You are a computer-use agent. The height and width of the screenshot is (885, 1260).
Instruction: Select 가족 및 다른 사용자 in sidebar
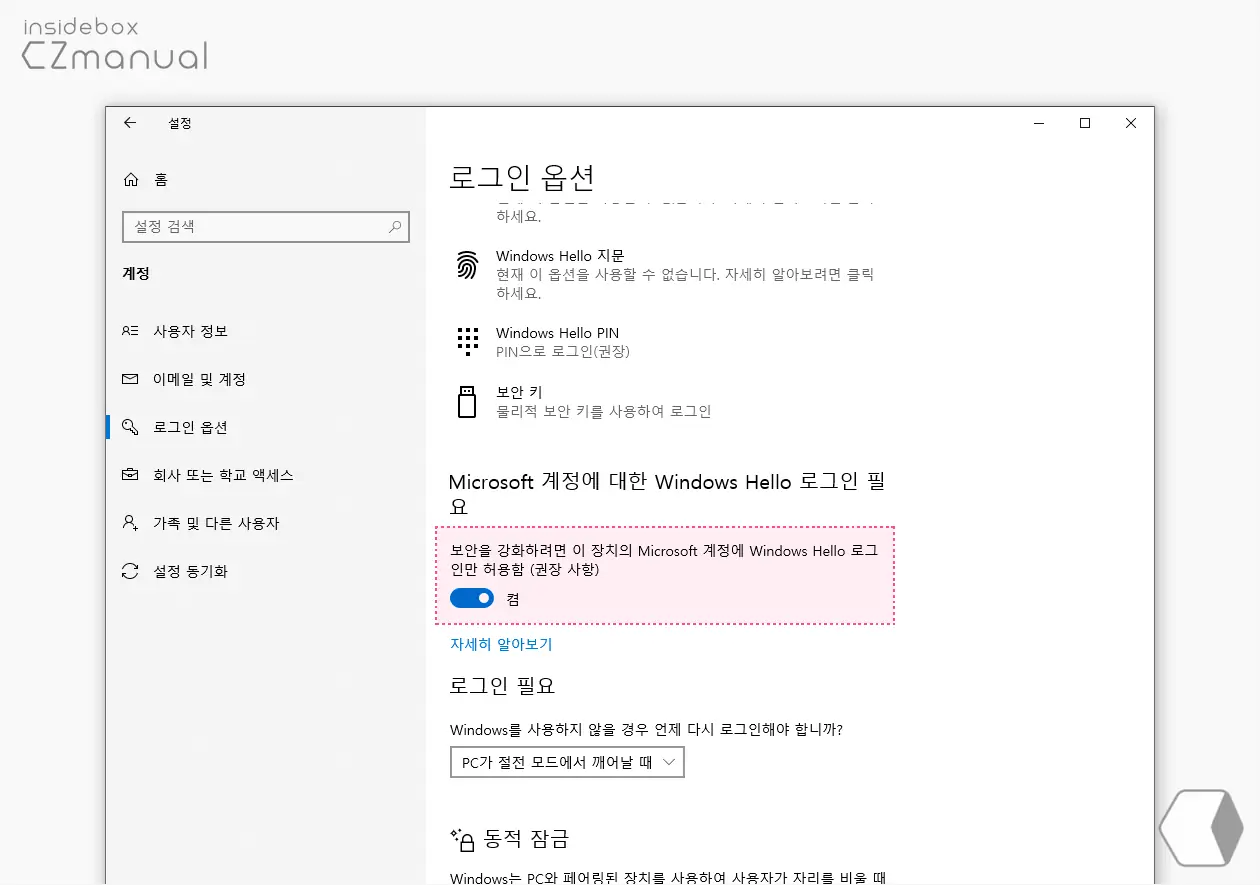[216, 523]
